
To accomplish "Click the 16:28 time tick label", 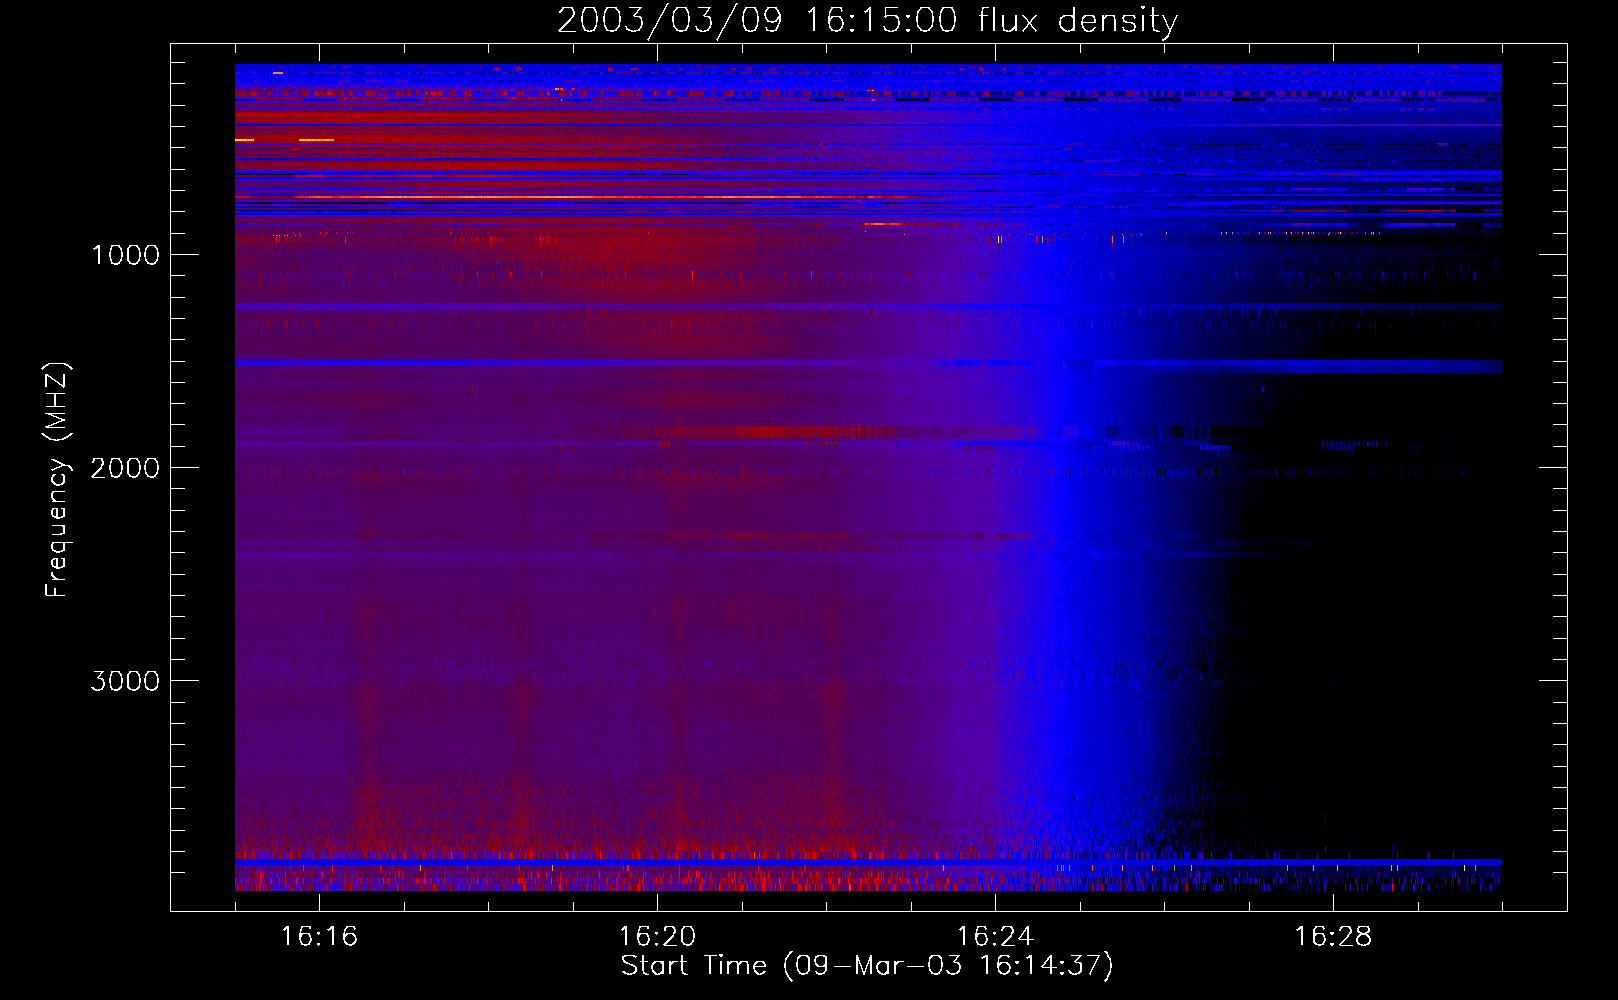I will click(1333, 936).
